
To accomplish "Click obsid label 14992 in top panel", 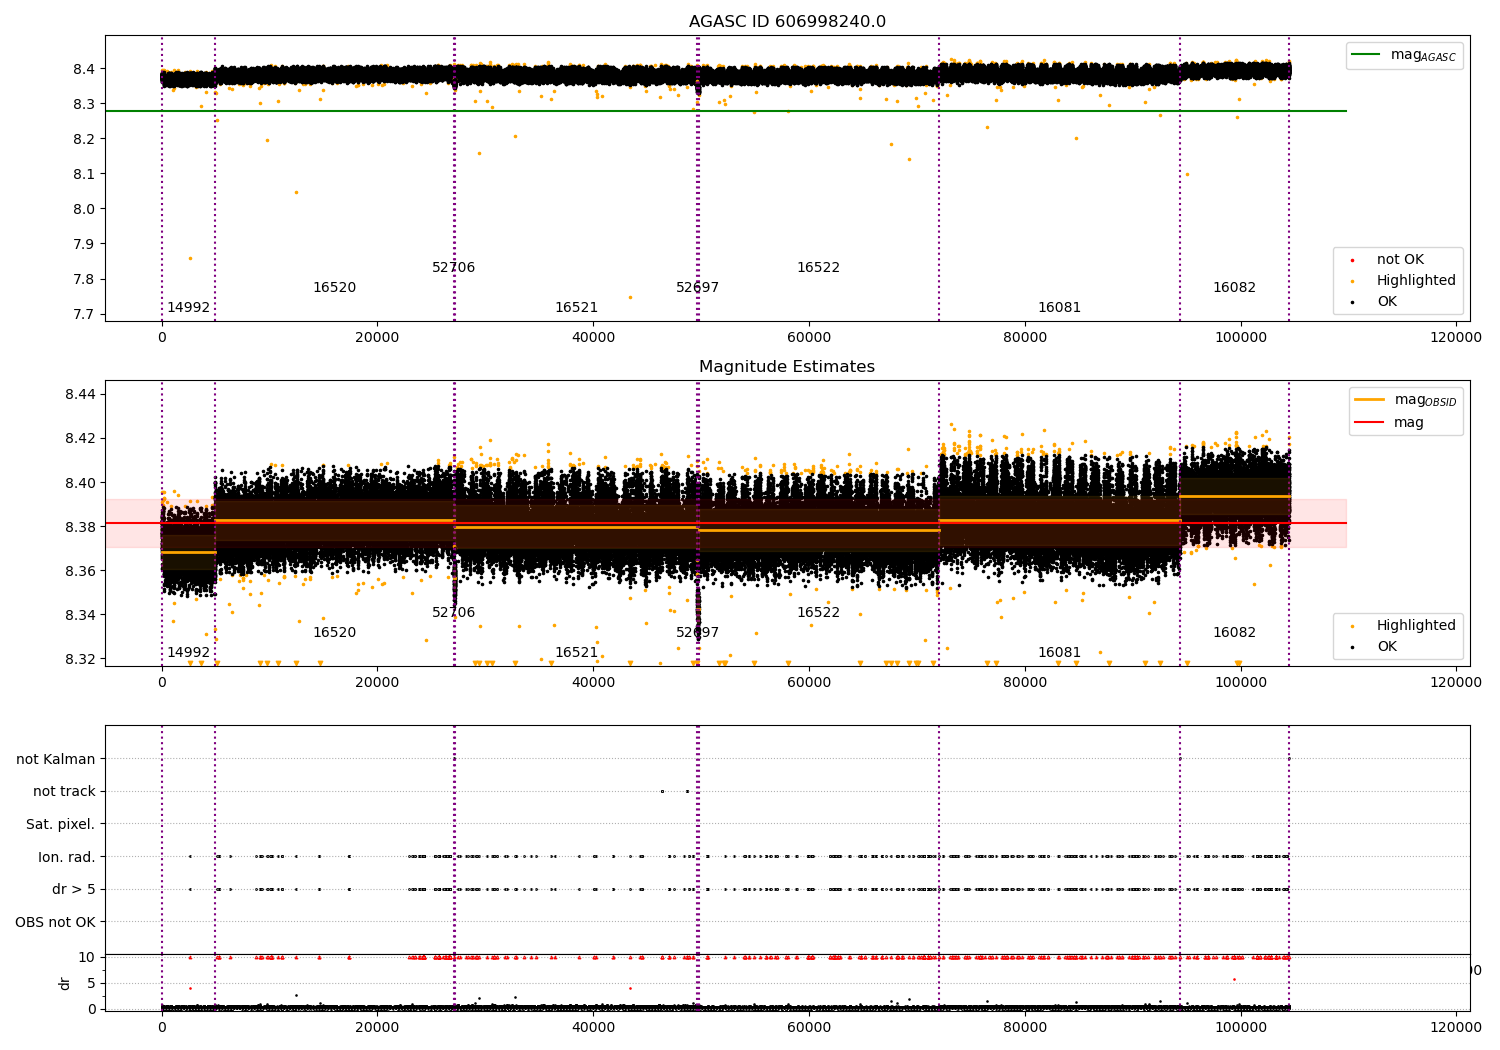I will 188,308.
